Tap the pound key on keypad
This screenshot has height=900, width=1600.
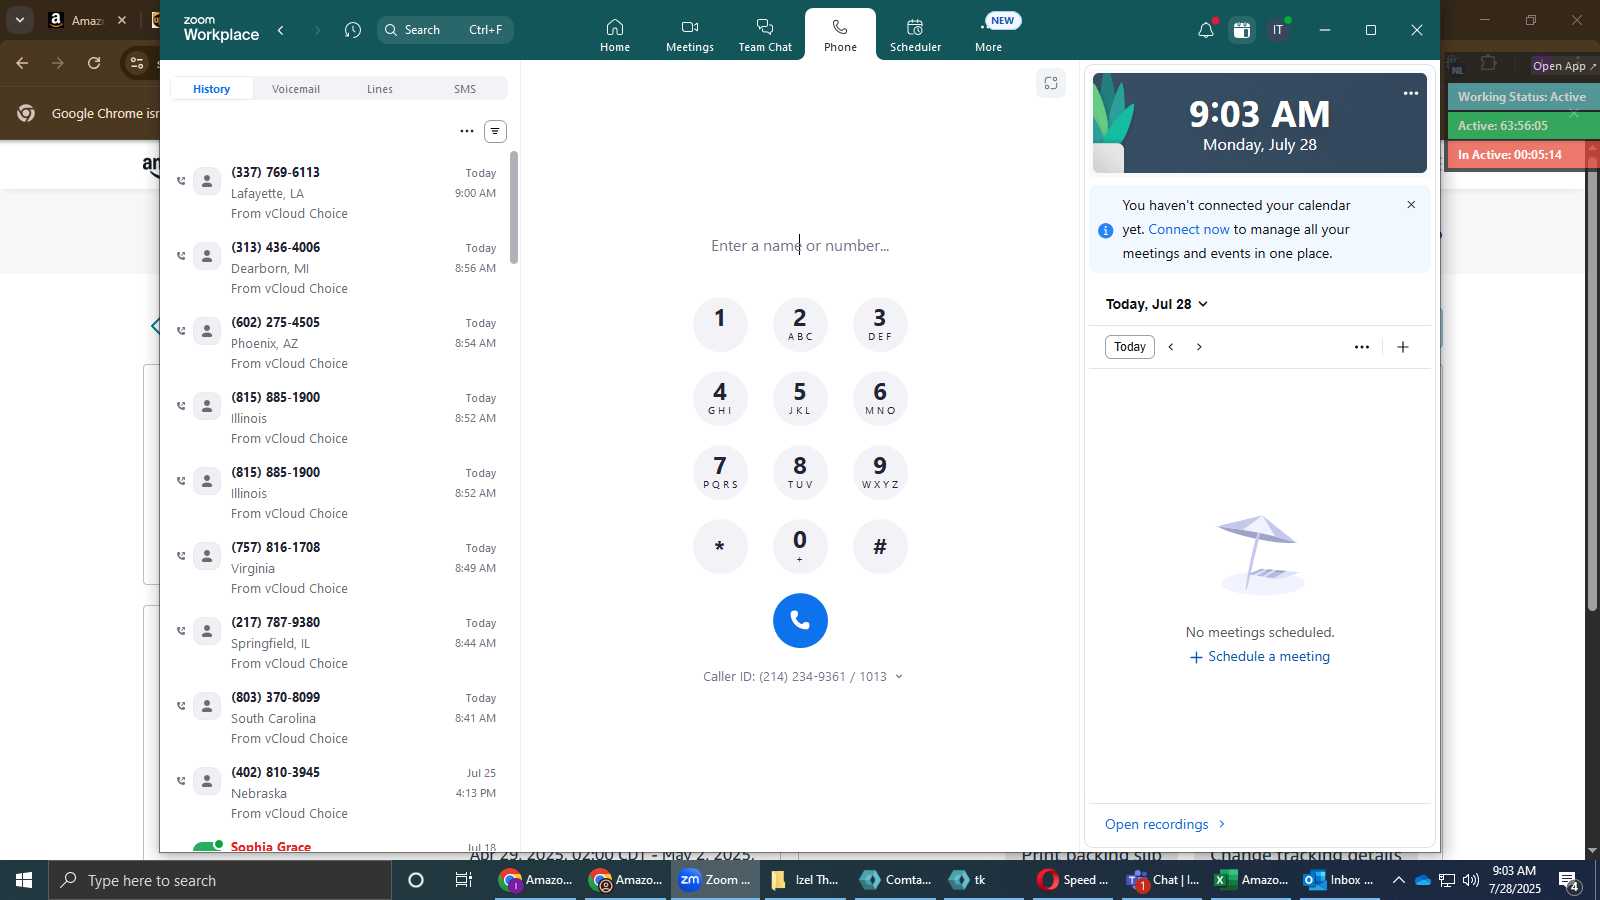[880, 546]
